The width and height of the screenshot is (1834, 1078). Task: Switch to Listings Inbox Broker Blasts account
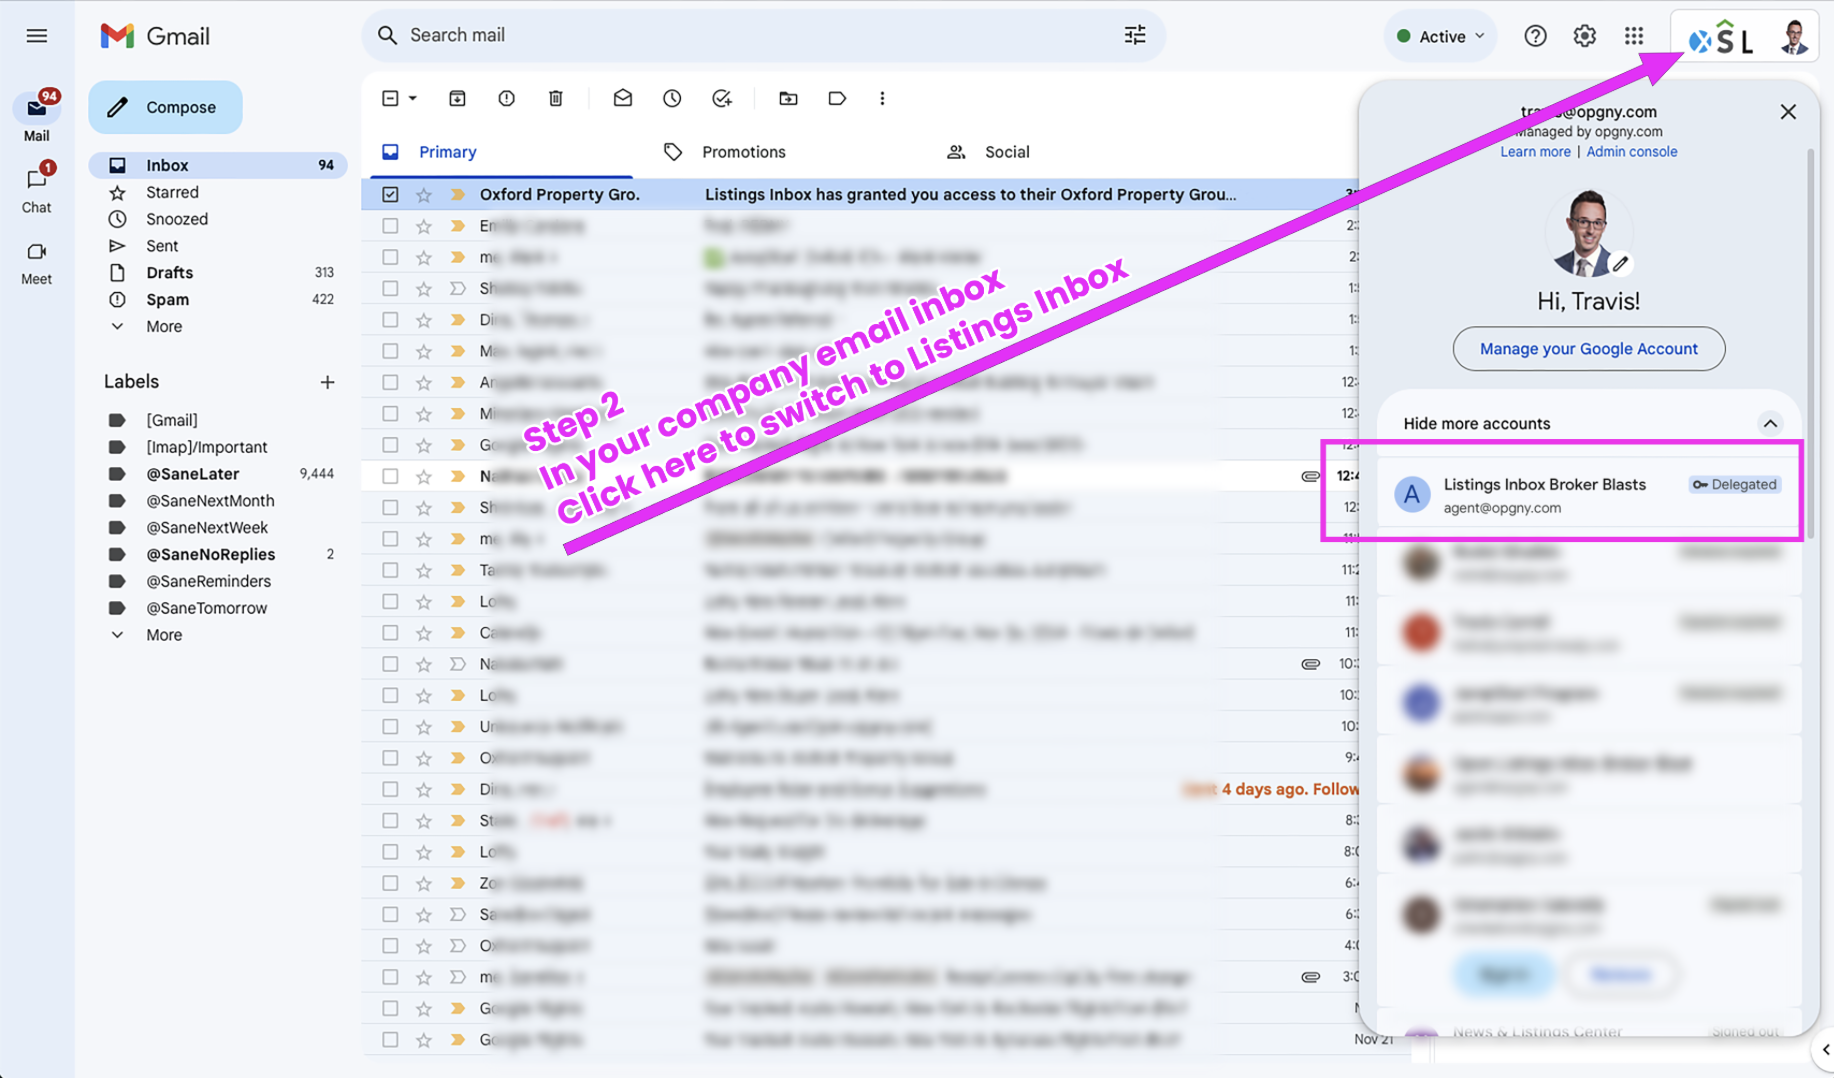(x=1588, y=495)
